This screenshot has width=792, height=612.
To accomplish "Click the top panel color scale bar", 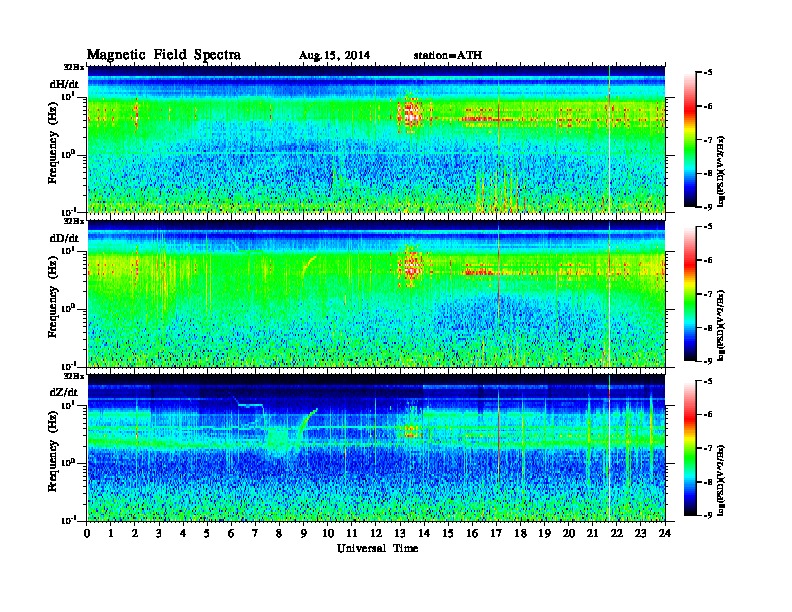I will click(x=690, y=140).
